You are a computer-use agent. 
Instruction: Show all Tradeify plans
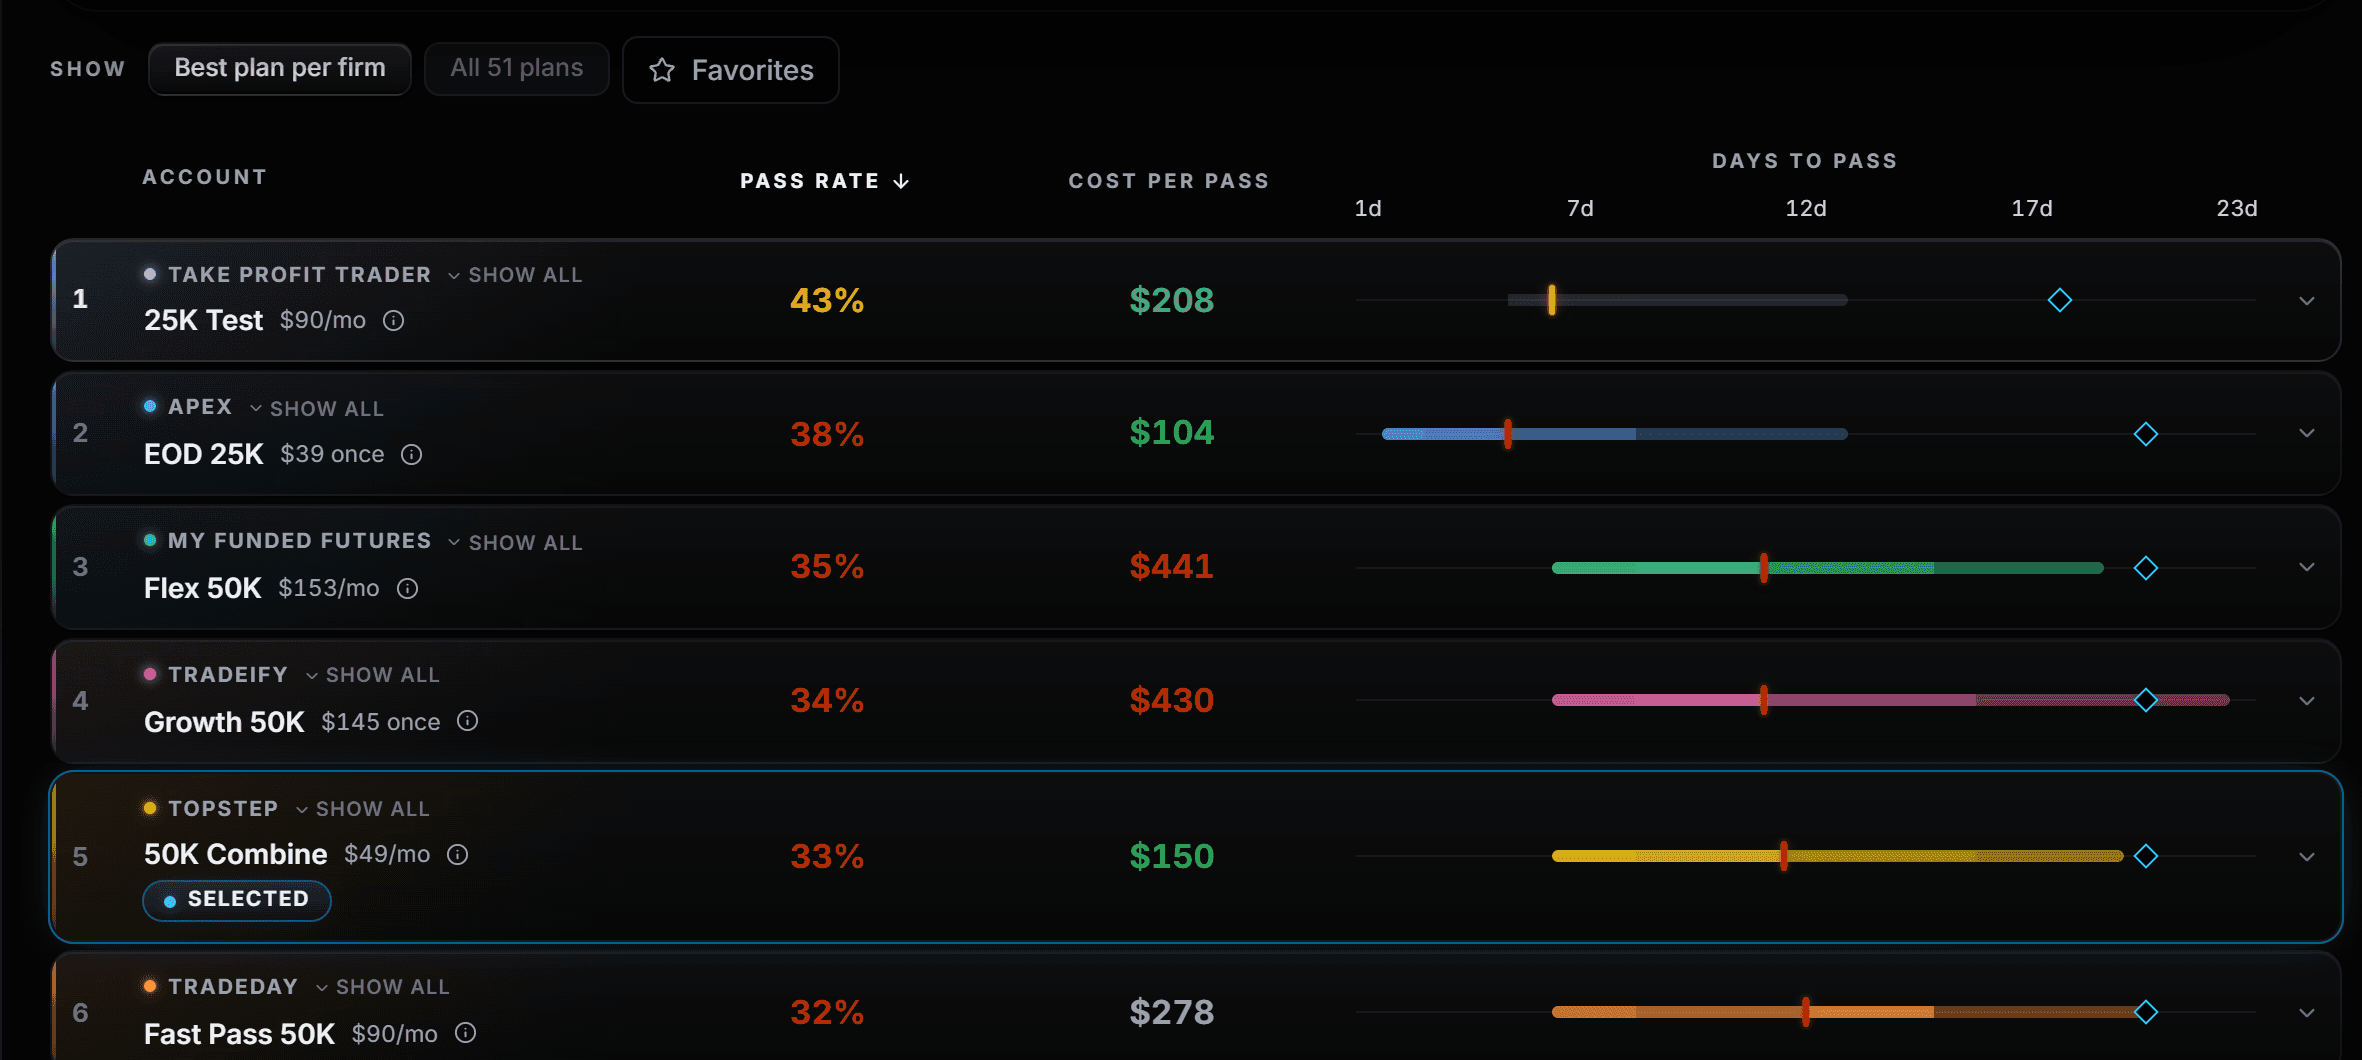click(373, 675)
